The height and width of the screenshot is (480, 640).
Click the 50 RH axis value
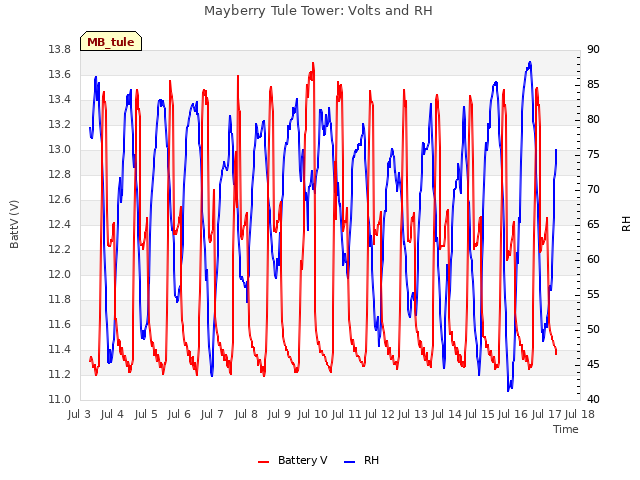(593, 330)
